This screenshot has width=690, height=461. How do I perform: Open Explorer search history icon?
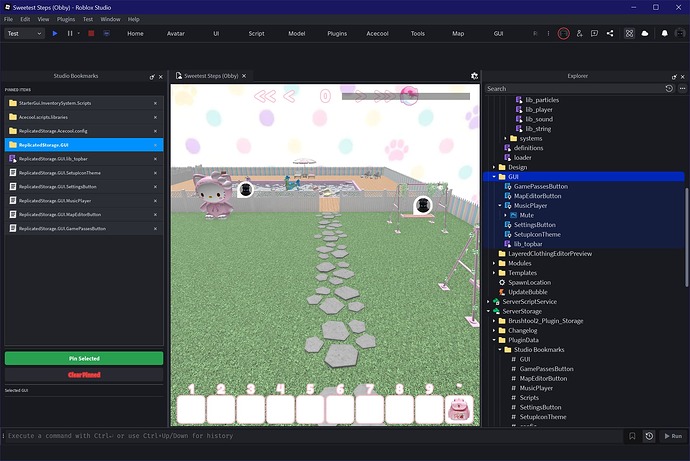point(669,88)
